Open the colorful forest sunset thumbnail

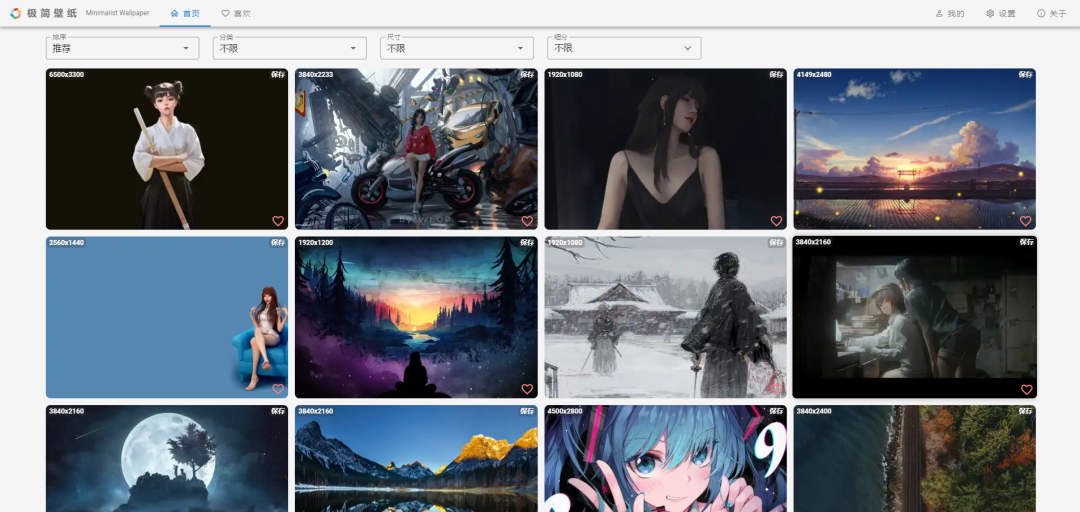[416, 317]
